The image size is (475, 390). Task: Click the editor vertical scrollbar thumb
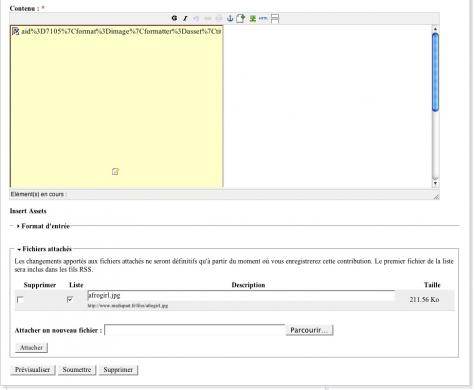[435, 72]
